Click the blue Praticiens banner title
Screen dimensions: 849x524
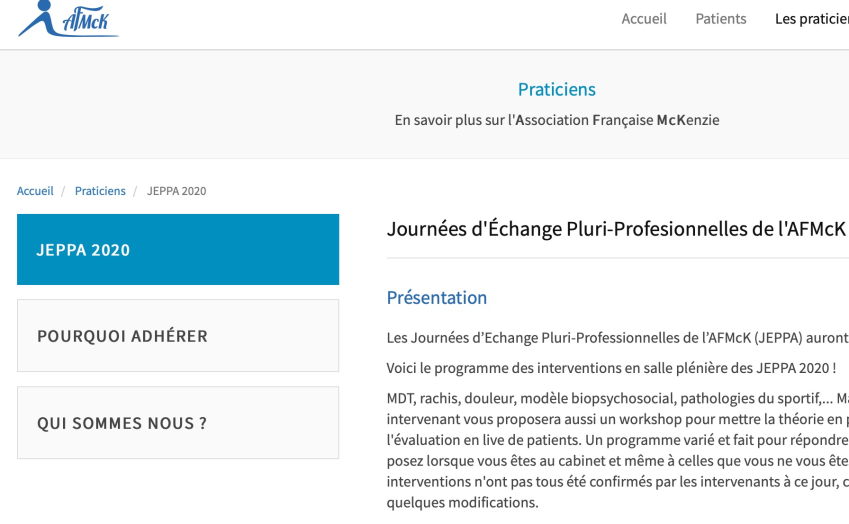click(x=557, y=89)
